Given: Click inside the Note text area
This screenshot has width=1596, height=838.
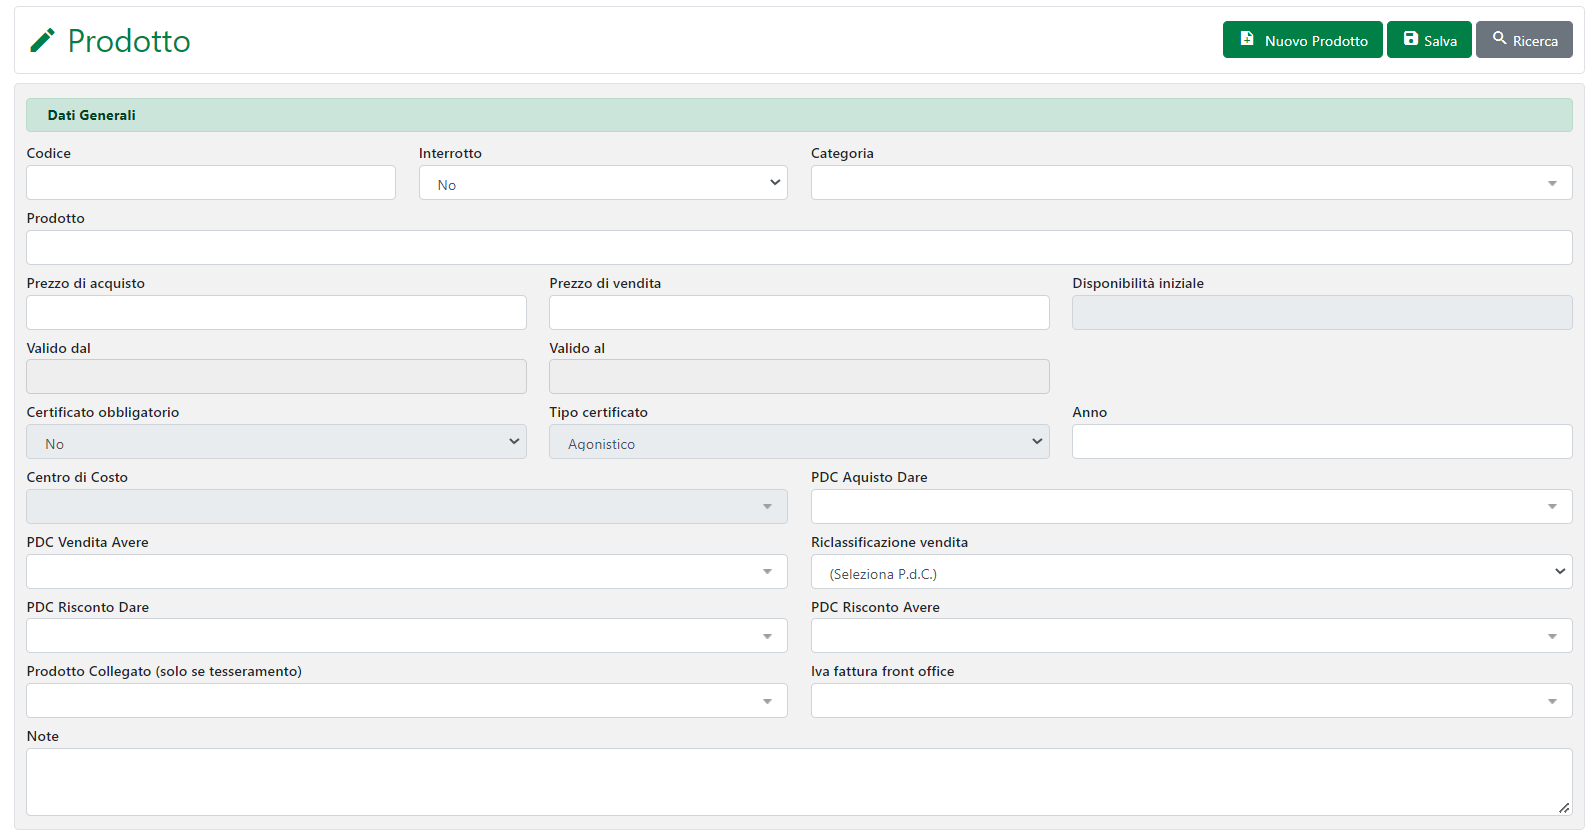Looking at the screenshot, I should [799, 782].
